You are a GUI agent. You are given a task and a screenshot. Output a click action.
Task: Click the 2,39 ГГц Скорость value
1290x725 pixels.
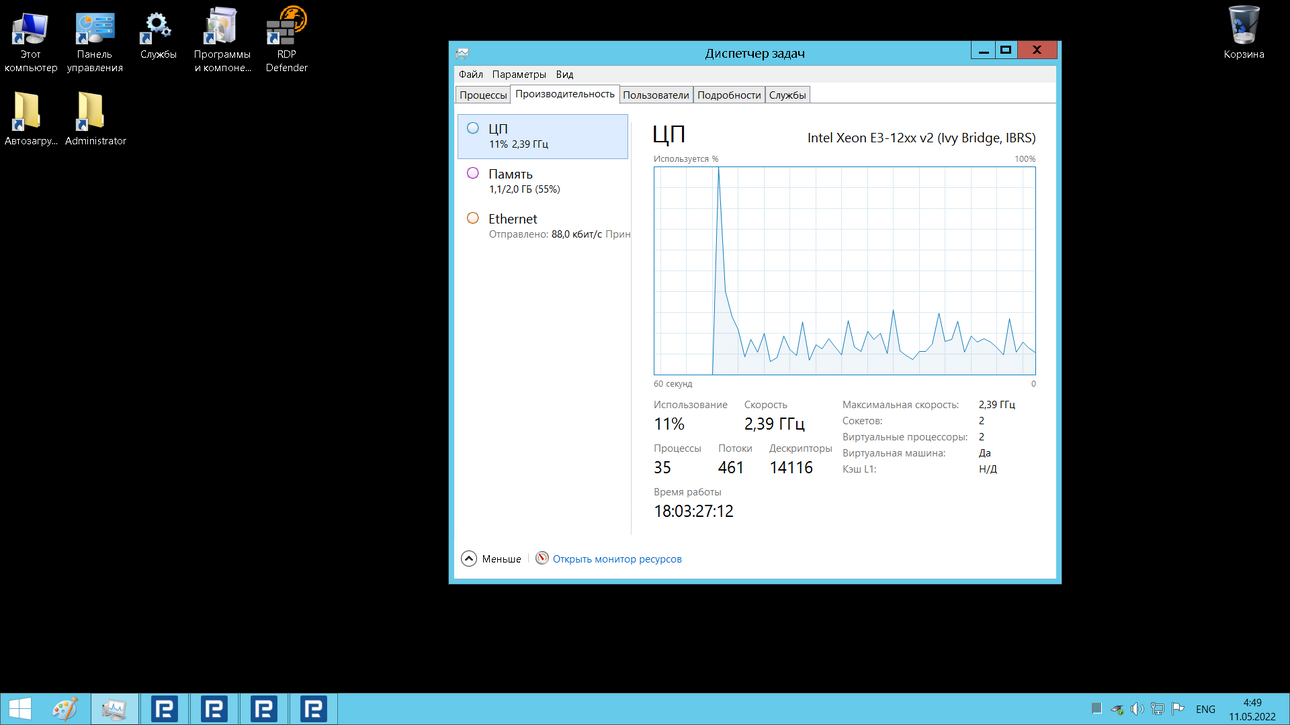pyautogui.click(x=775, y=424)
